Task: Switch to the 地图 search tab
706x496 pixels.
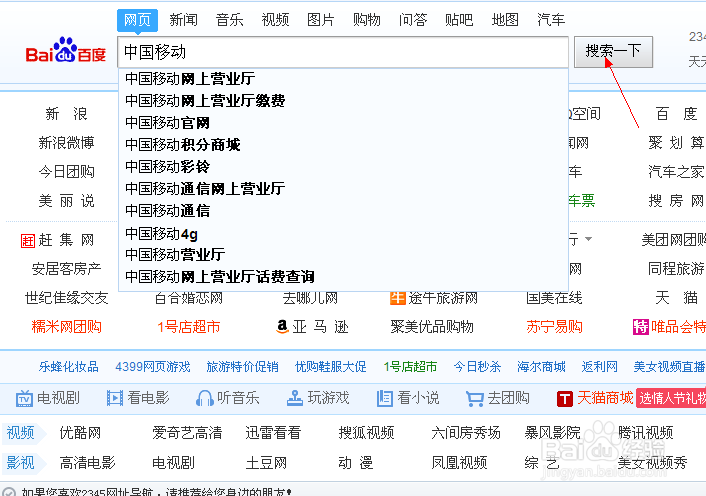Action: coord(505,20)
